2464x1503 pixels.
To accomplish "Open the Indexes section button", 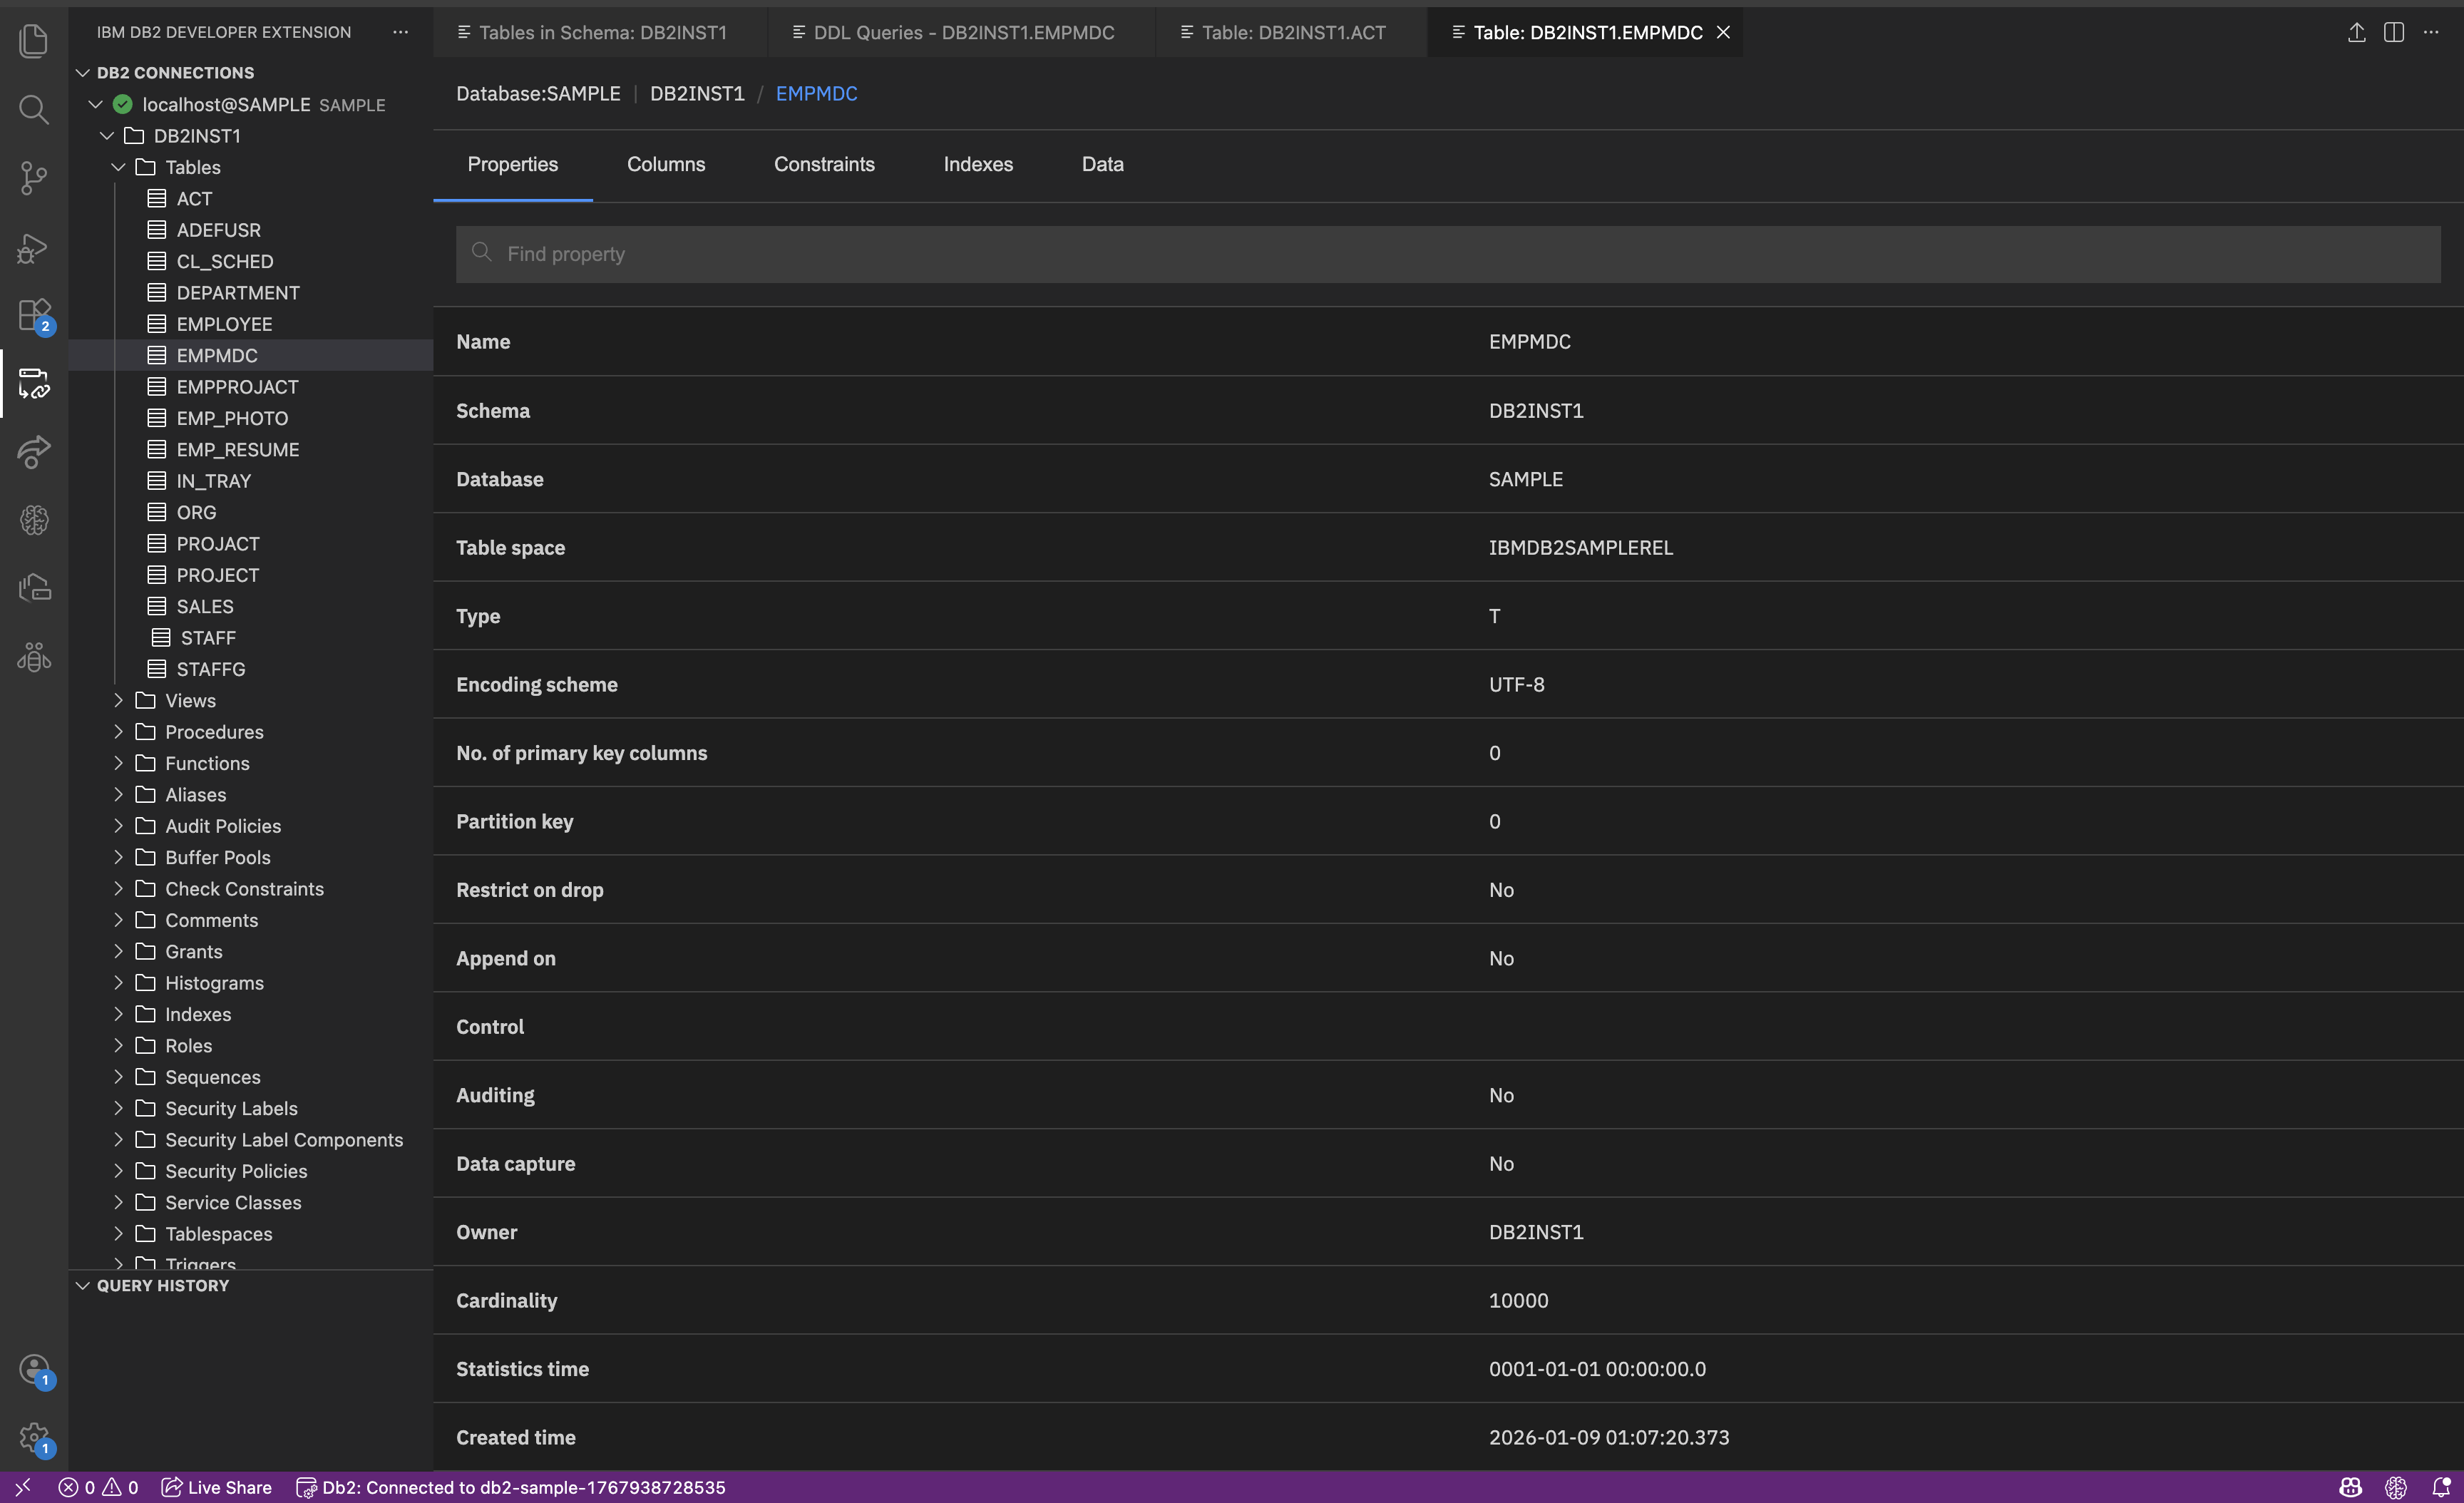I will (x=978, y=164).
